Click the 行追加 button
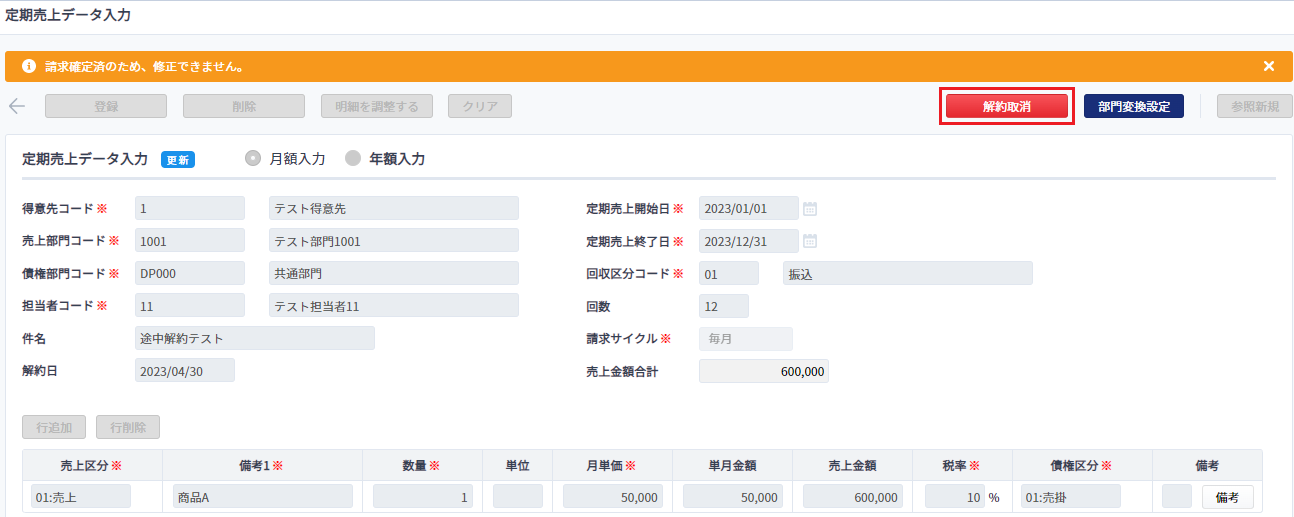 [x=54, y=427]
